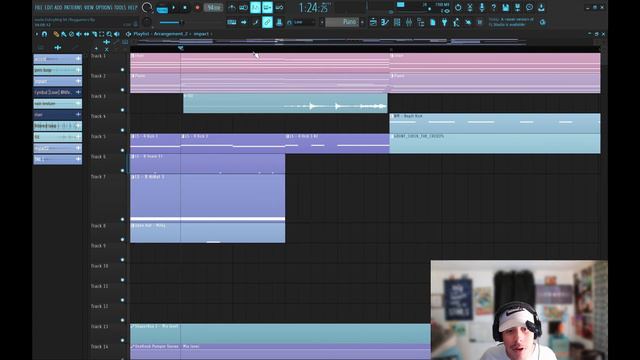Toggle the highlighted countdown-before-recording icon
This screenshot has height=360, width=640.
[x=256, y=7]
